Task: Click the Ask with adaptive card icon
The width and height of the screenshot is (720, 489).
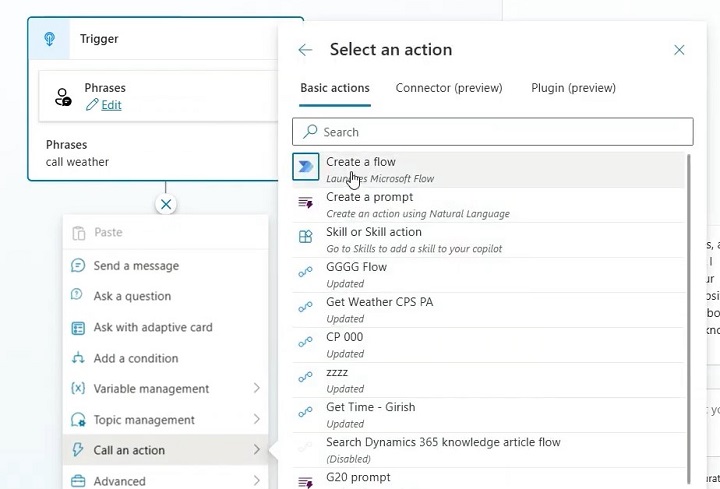Action: [78, 327]
